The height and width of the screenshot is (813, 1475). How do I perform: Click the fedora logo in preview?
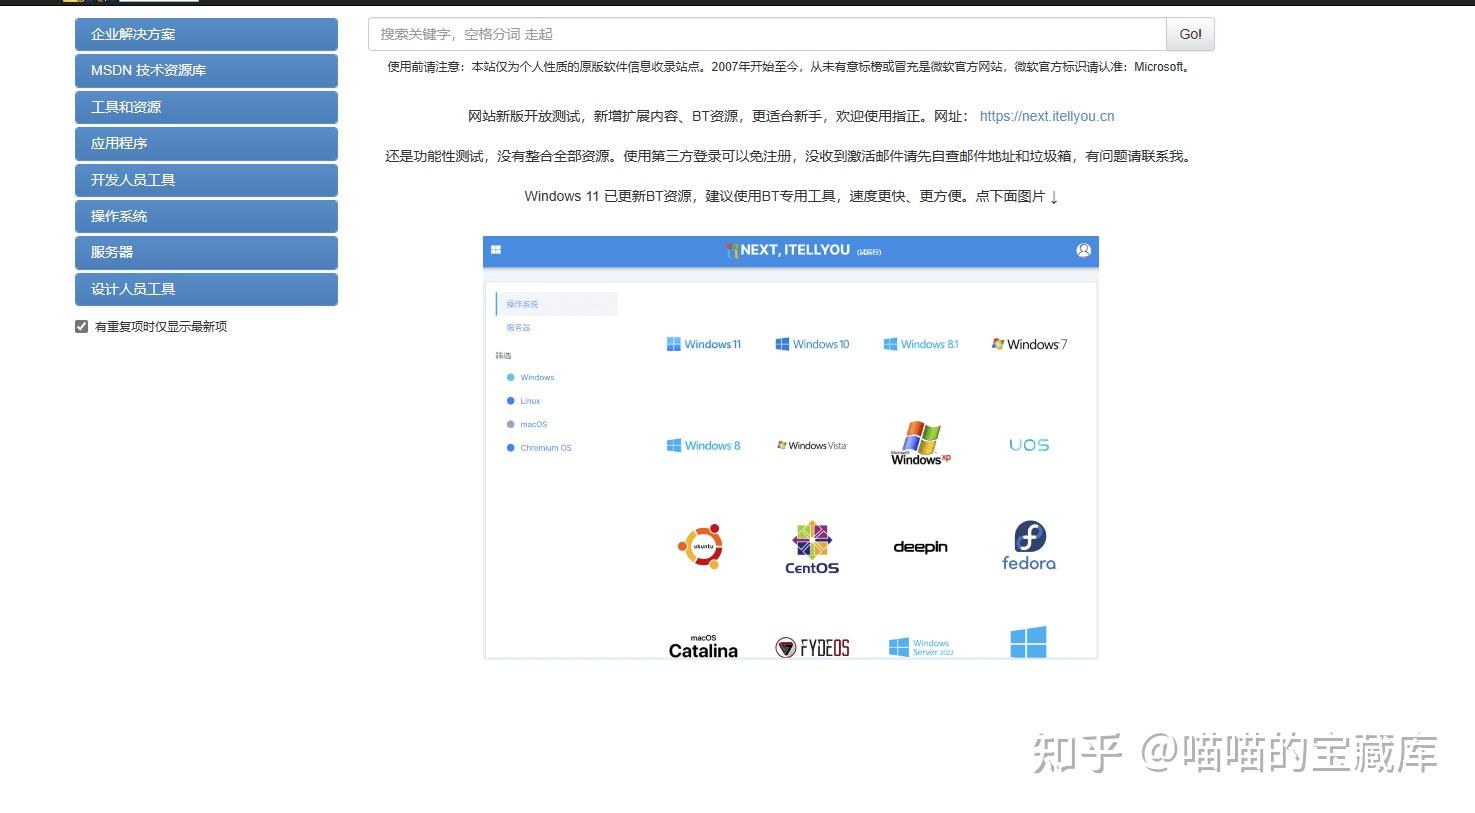[1029, 546]
